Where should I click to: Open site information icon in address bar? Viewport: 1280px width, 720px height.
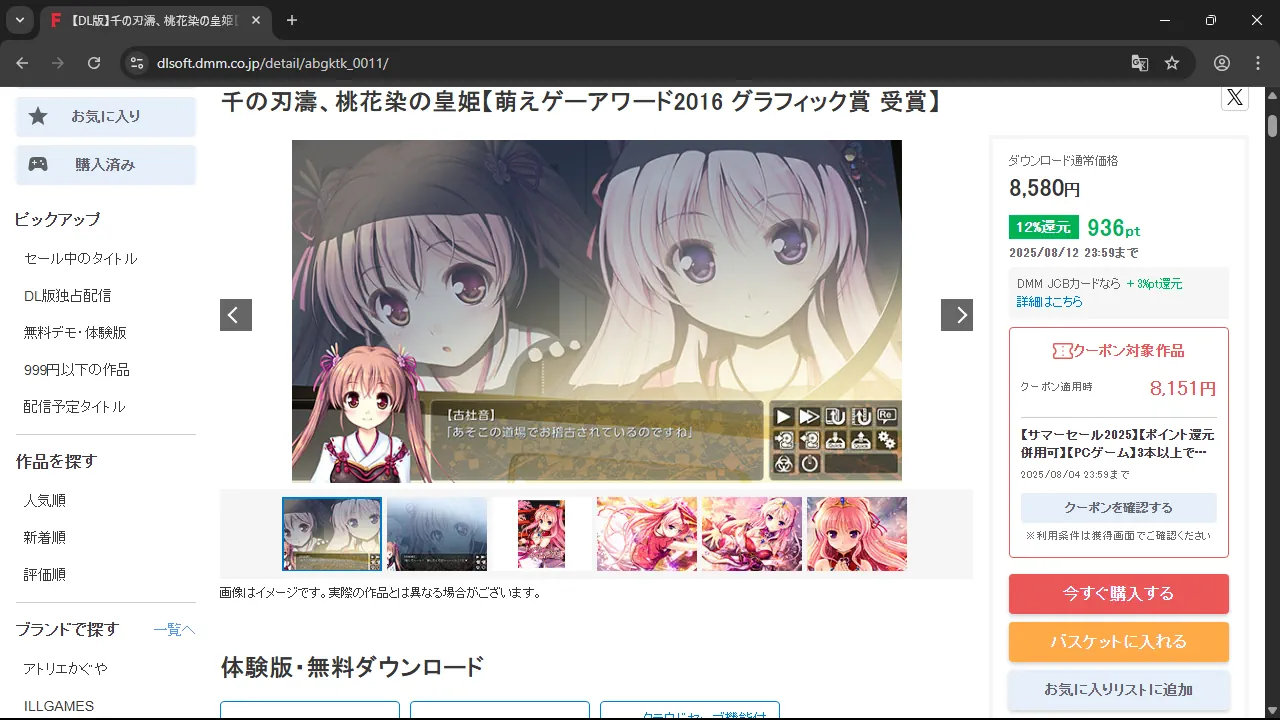pos(137,63)
